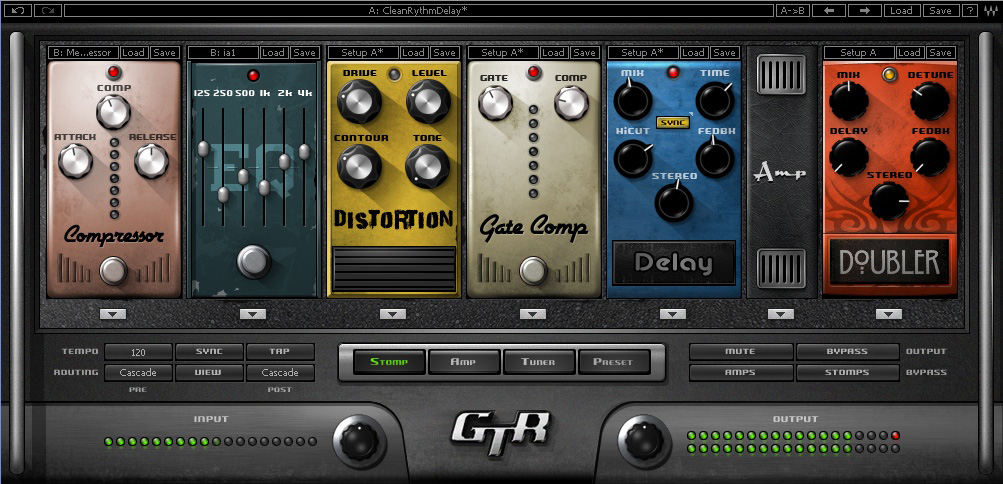Click the Waves logo icon
Screen dimensions: 1003x484
991,10
